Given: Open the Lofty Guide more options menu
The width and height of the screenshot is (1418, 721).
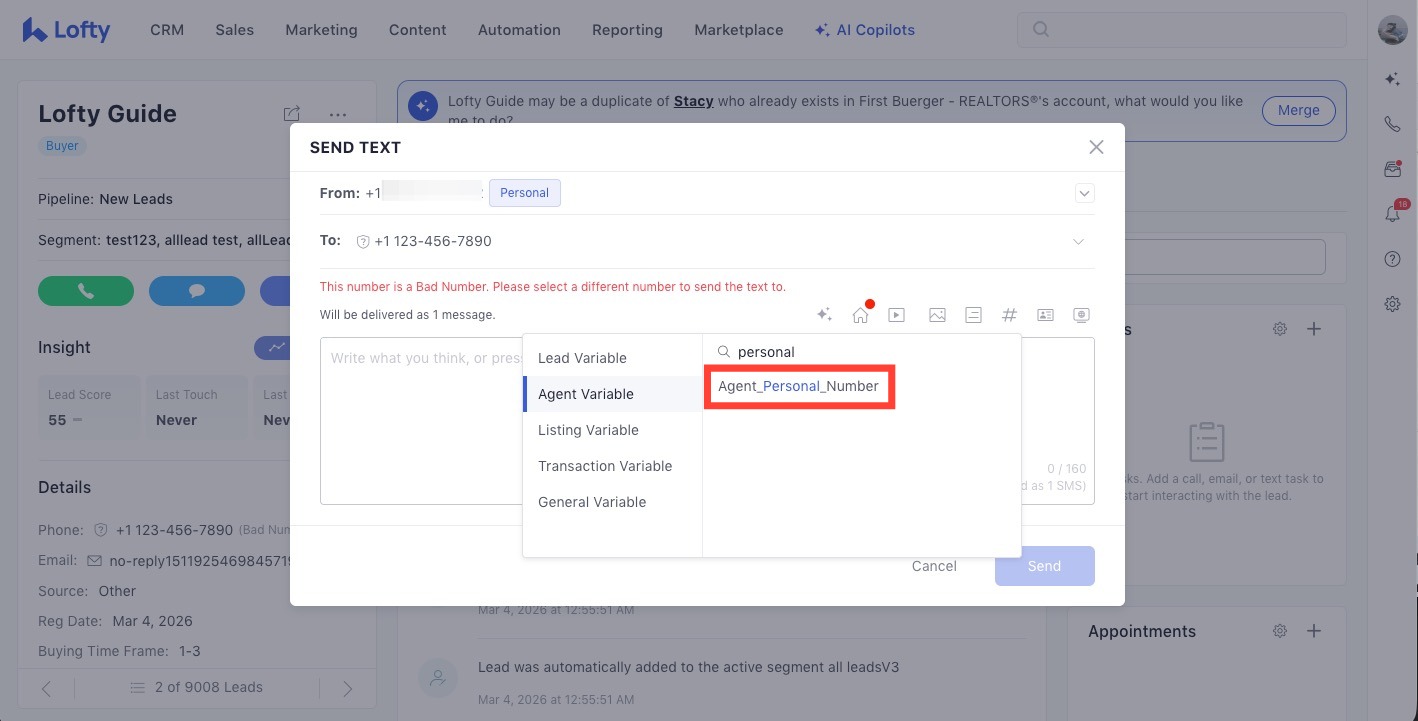Looking at the screenshot, I should tap(338, 114).
